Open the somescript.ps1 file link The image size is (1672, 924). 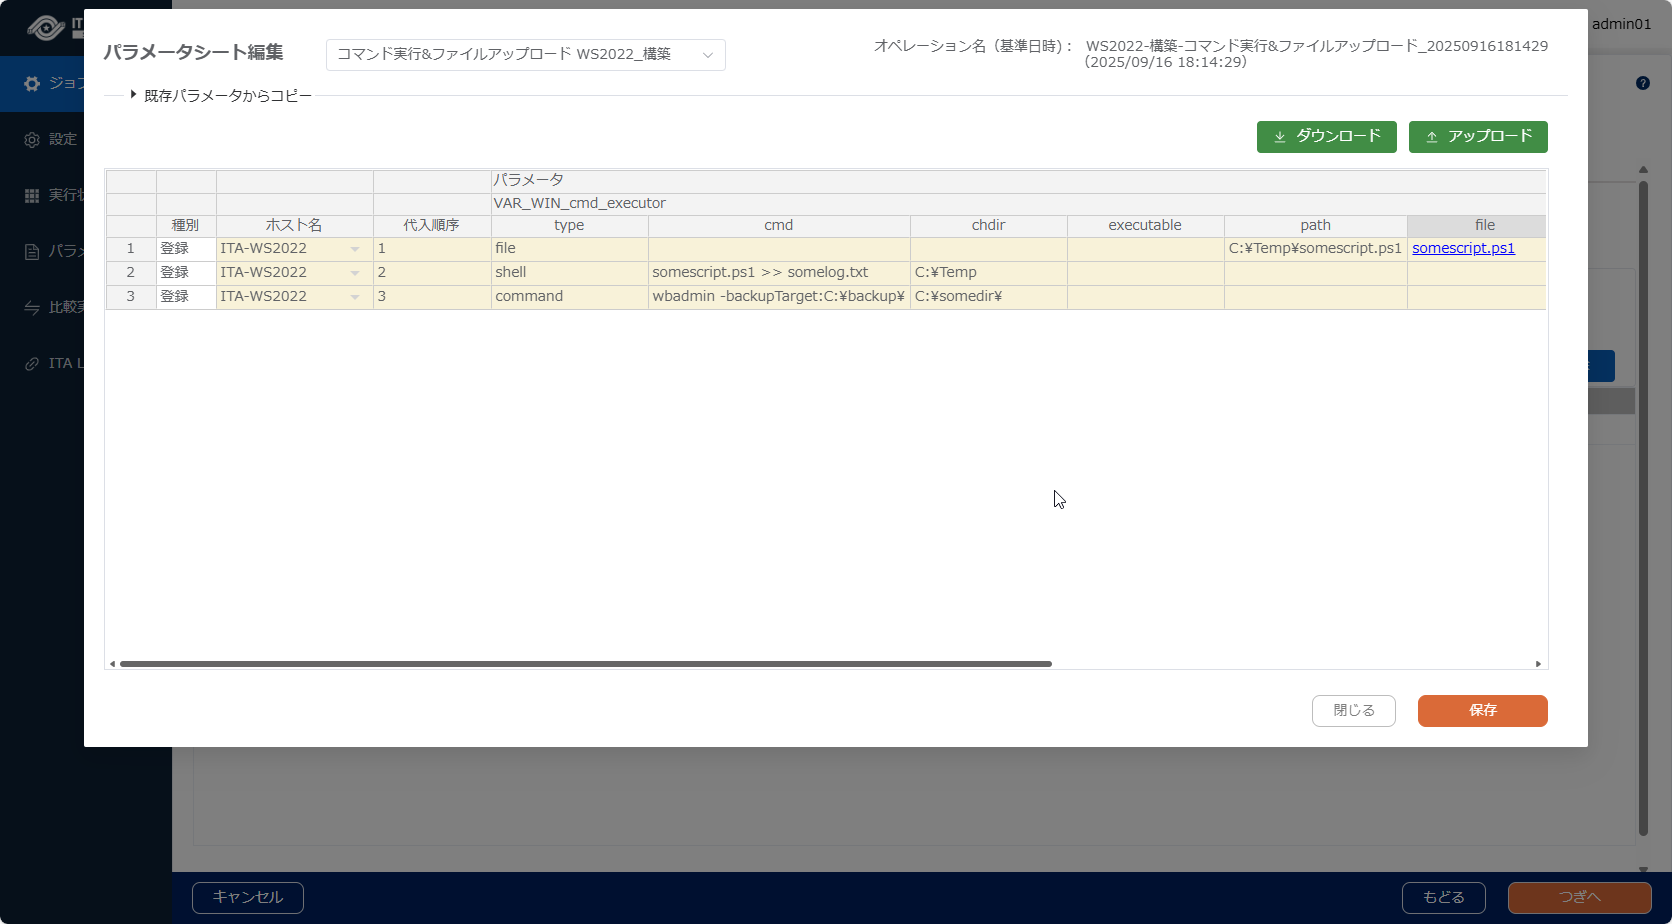point(1463,248)
